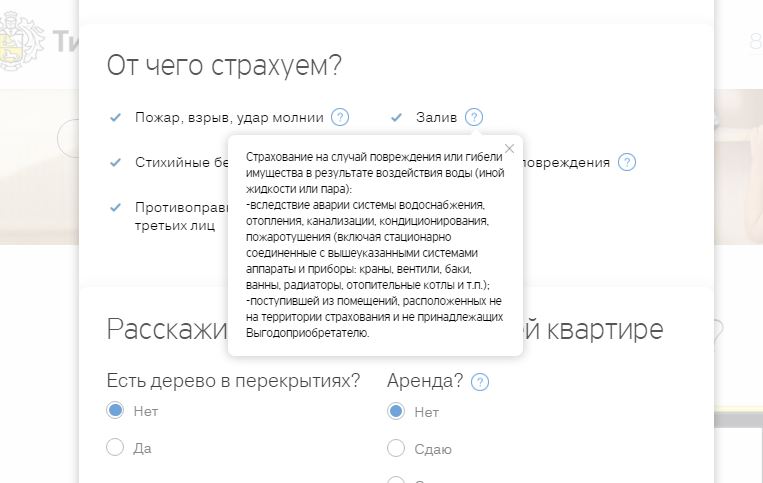Click checkmark next to Залив
The width and height of the screenshot is (763, 483).
click(397, 117)
